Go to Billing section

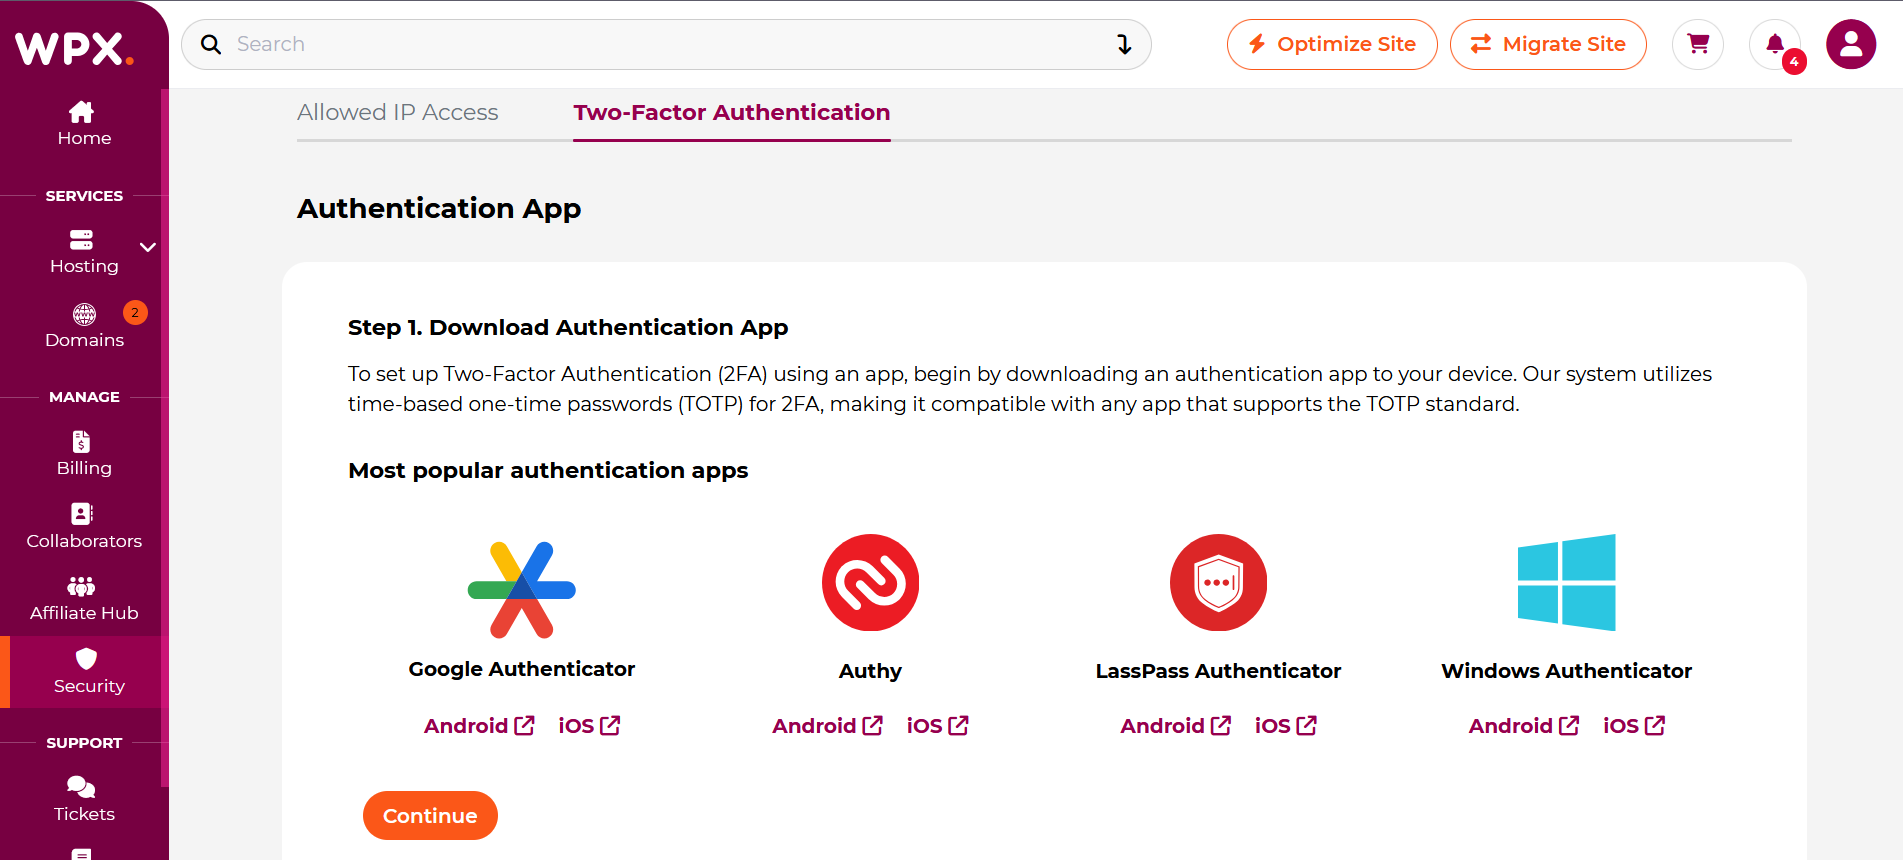(84, 454)
